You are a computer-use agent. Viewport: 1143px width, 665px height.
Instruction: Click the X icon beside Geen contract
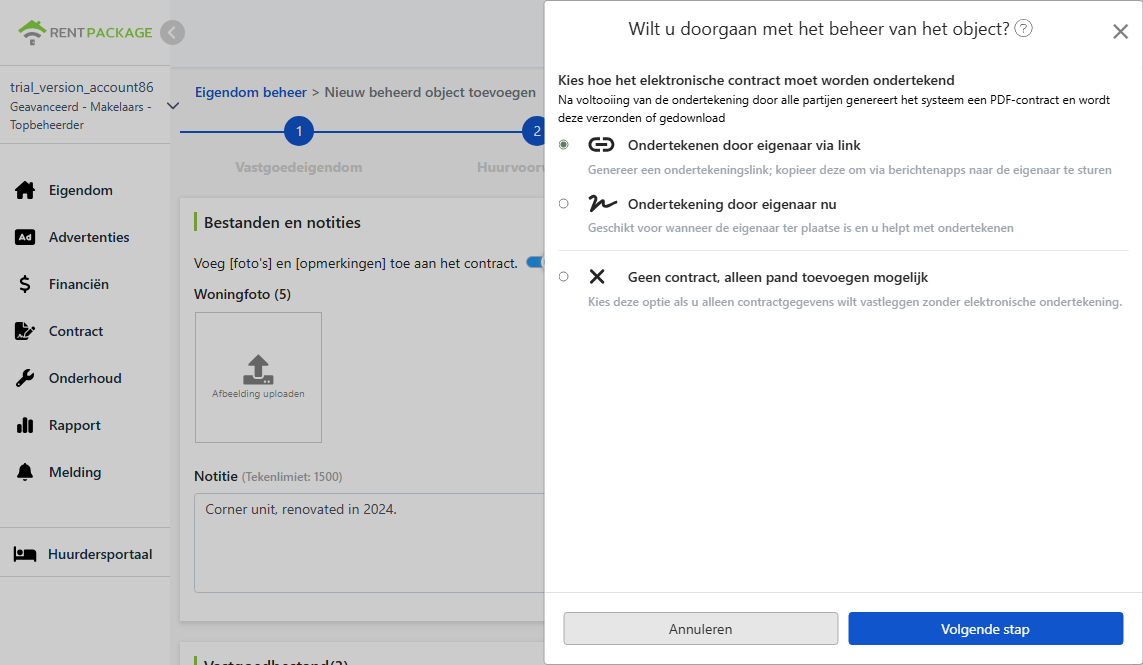tap(597, 276)
